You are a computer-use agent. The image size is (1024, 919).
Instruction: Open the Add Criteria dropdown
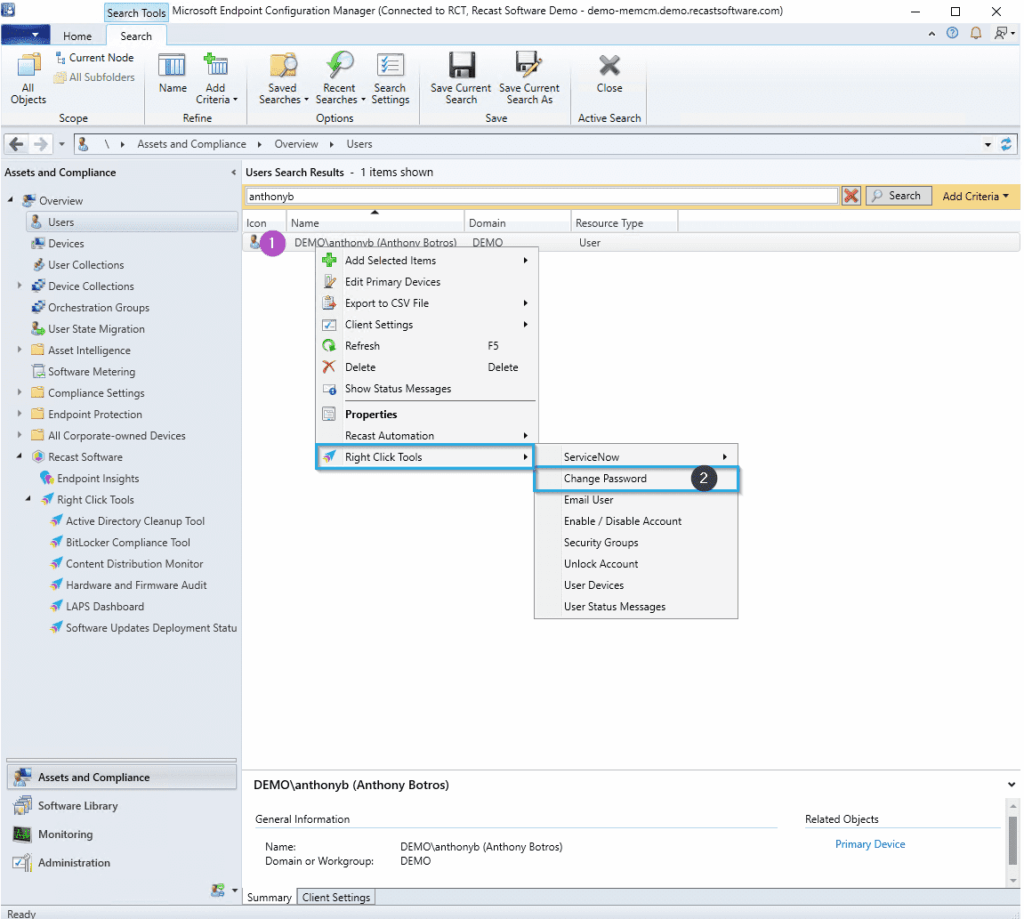(975, 196)
